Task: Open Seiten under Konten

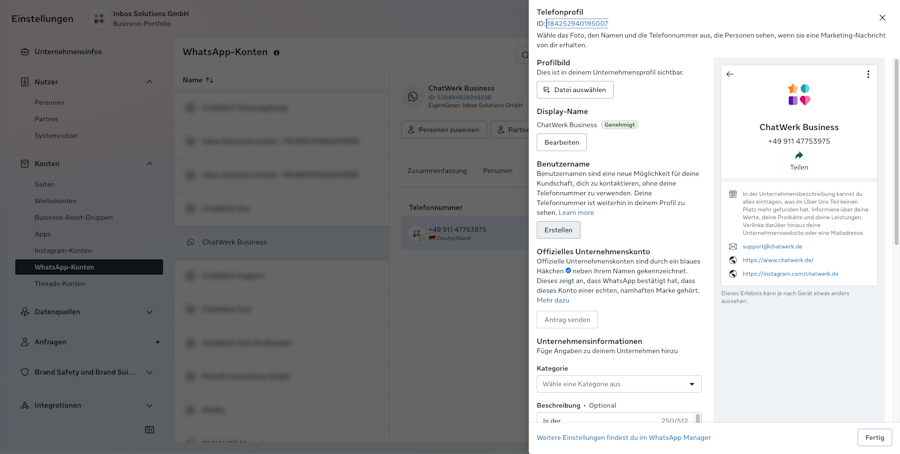Action: 44,184
